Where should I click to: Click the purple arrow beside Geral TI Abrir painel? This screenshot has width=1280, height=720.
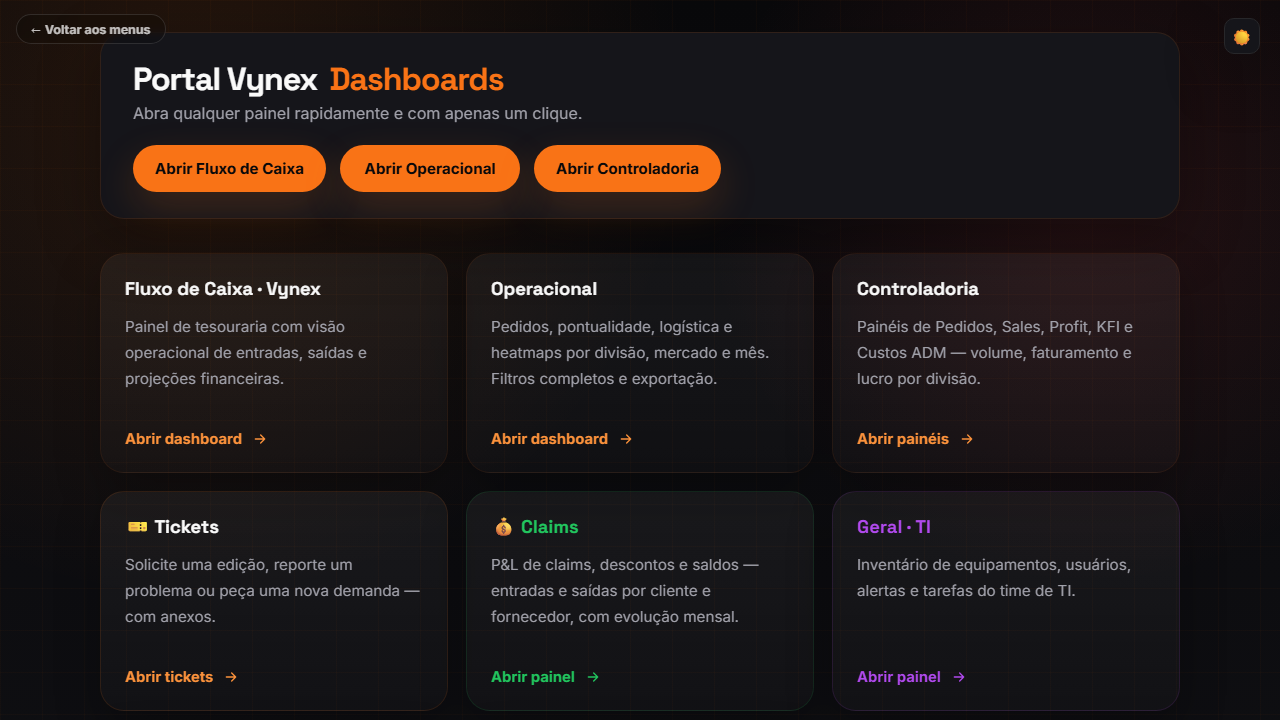[959, 677]
